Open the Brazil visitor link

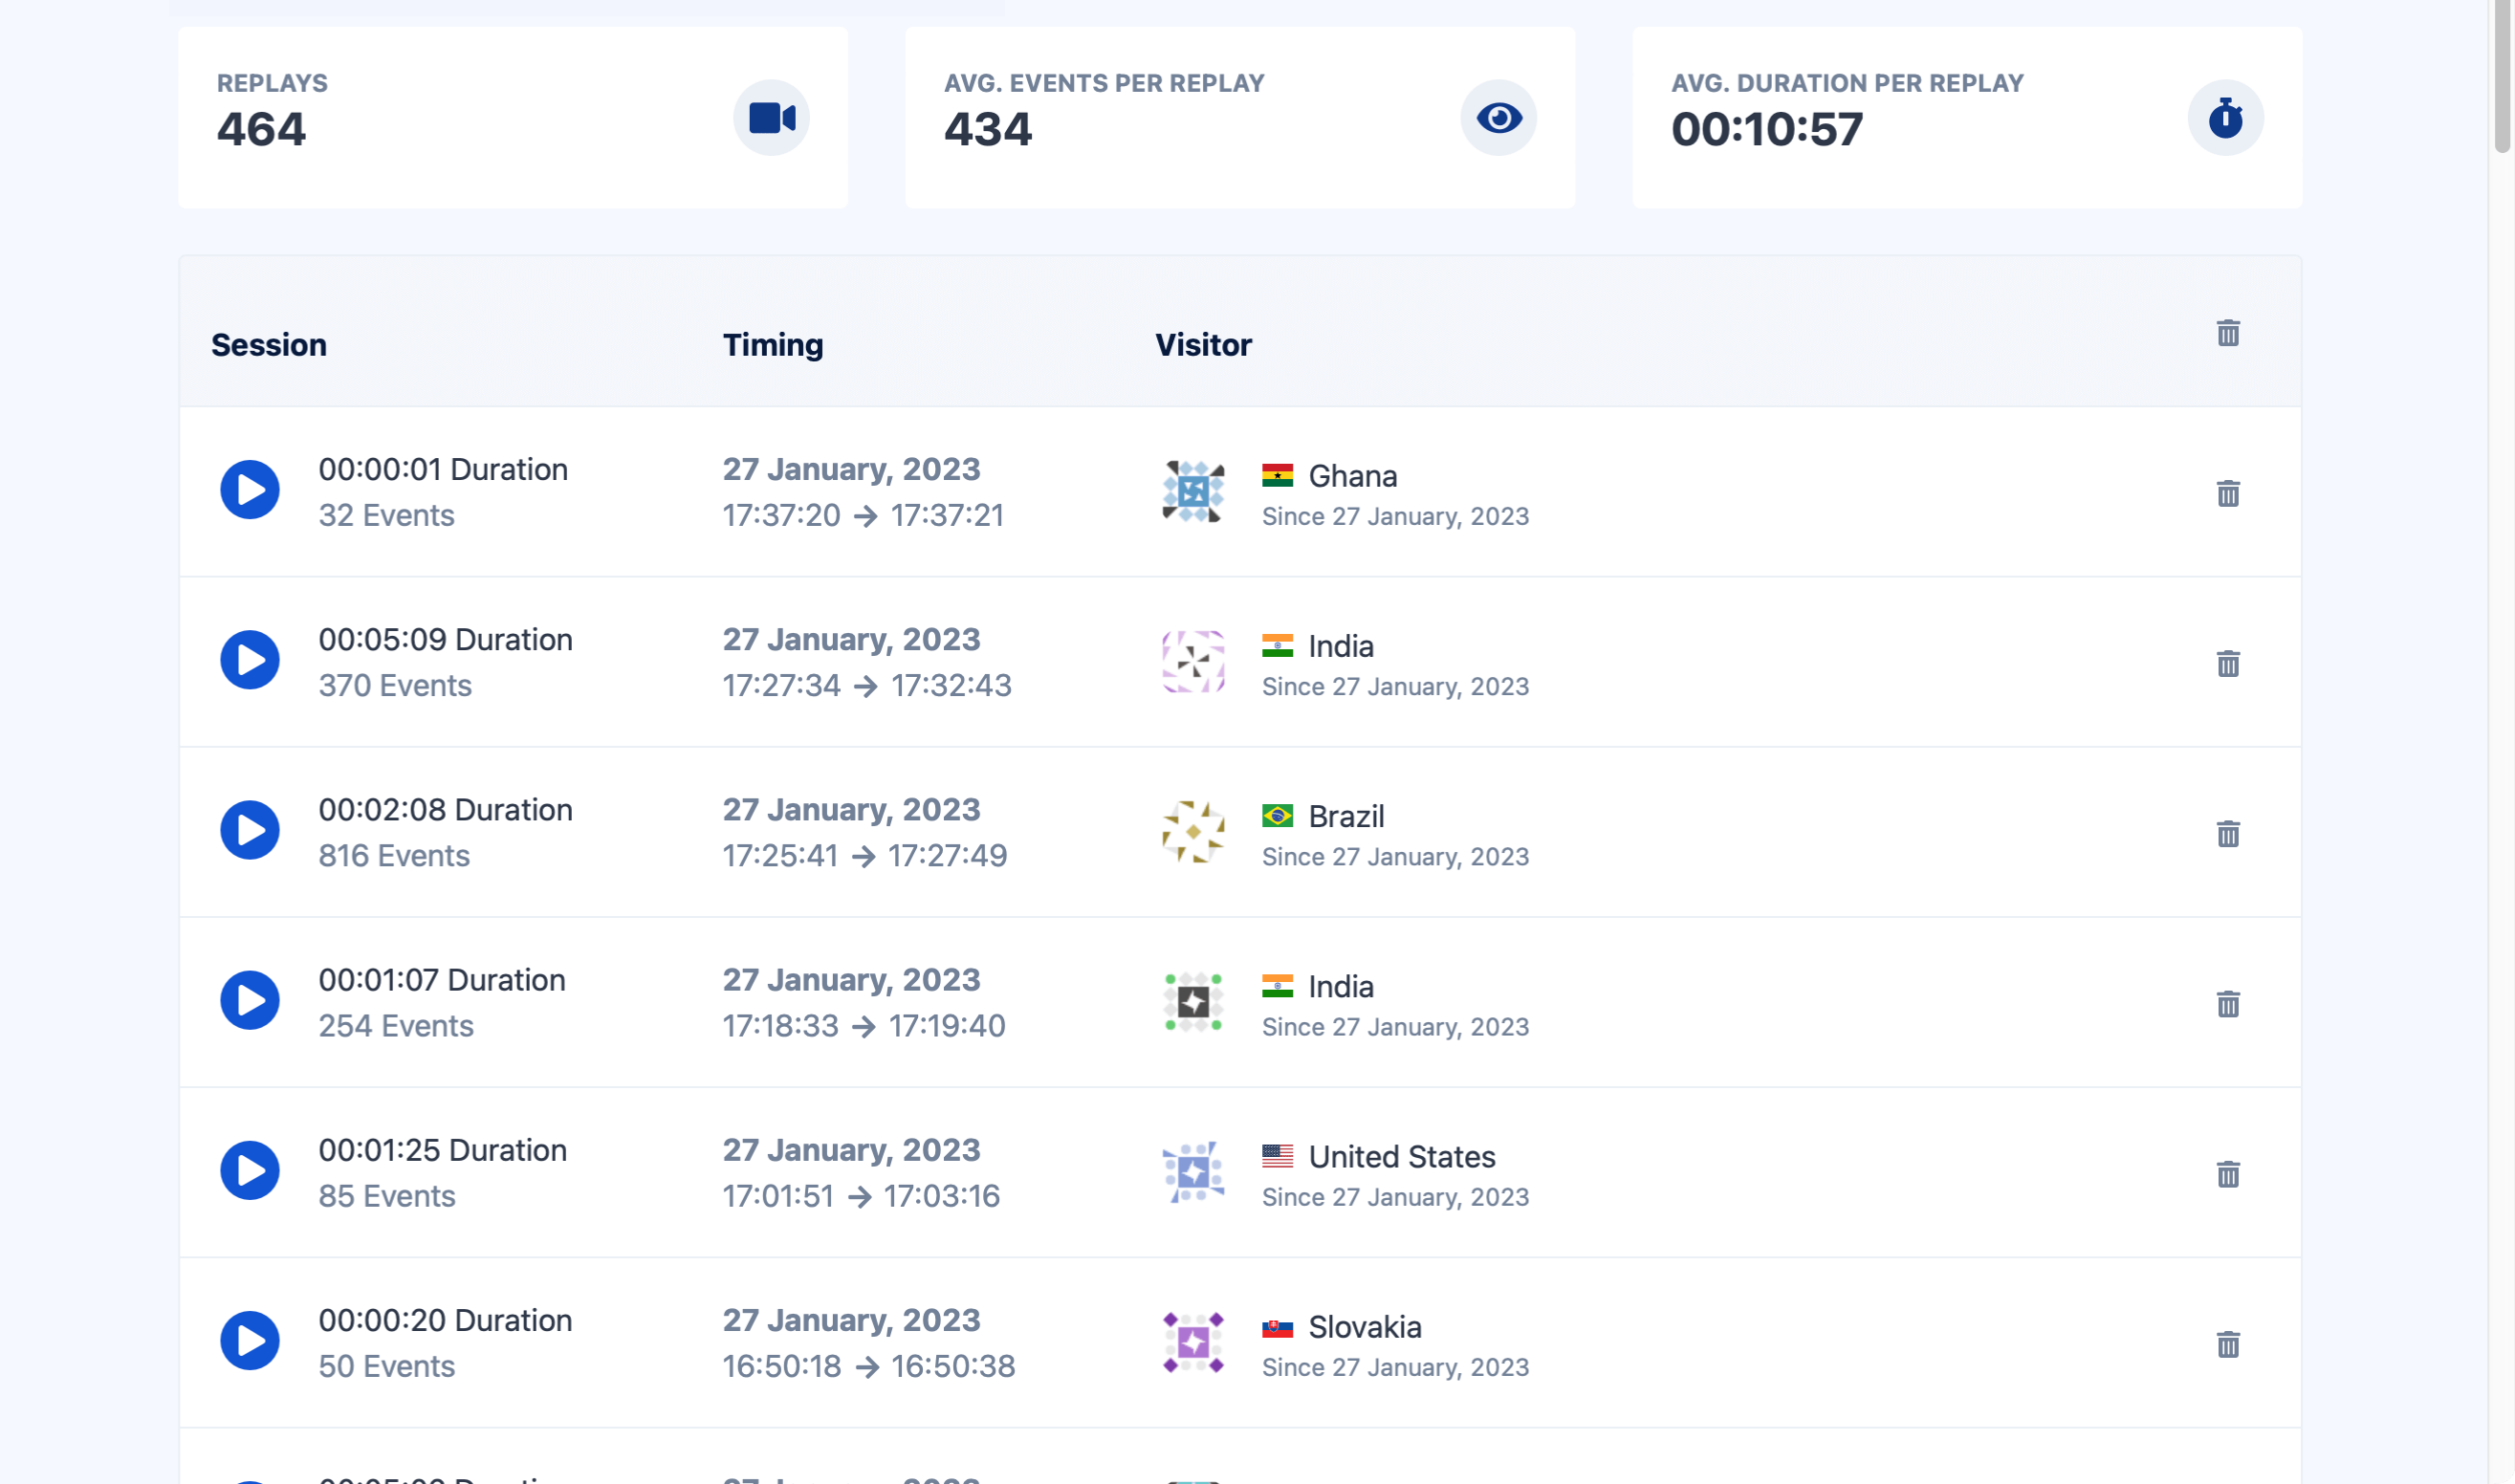pyautogui.click(x=1346, y=816)
